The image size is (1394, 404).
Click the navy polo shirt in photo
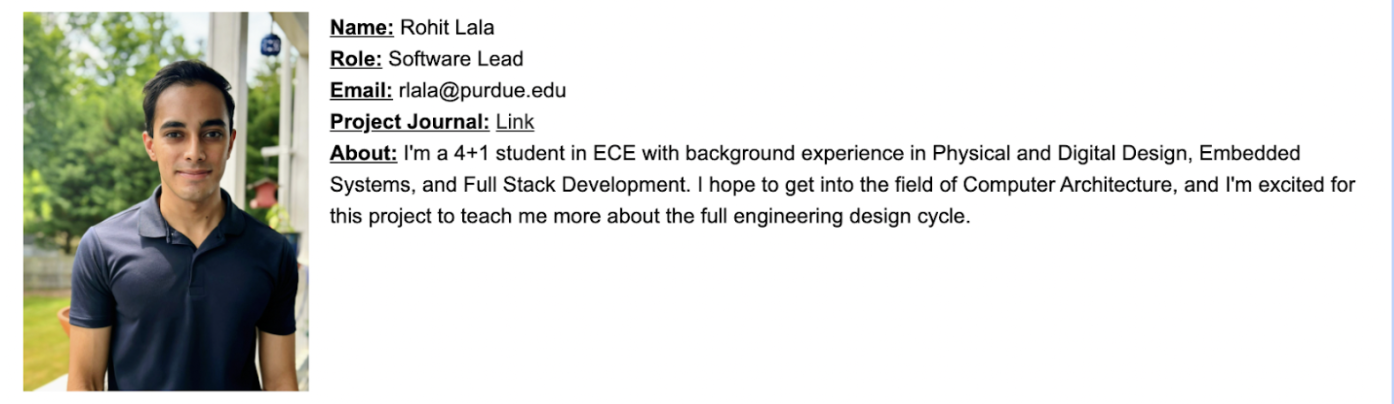[185, 300]
